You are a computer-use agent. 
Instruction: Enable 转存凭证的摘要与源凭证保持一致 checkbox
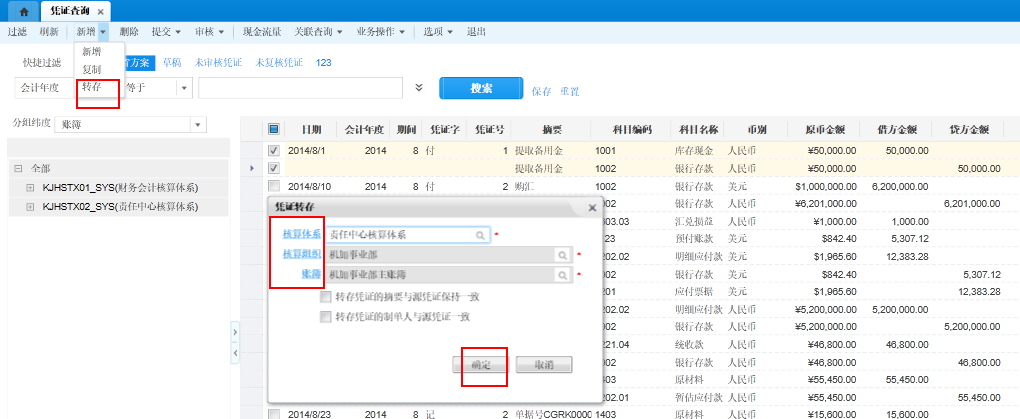(325, 297)
